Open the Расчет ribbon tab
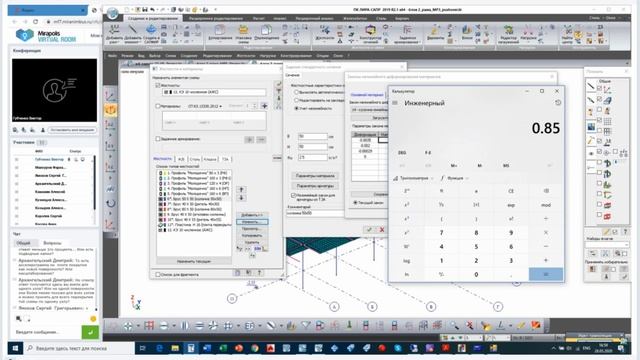 (x=259, y=18)
